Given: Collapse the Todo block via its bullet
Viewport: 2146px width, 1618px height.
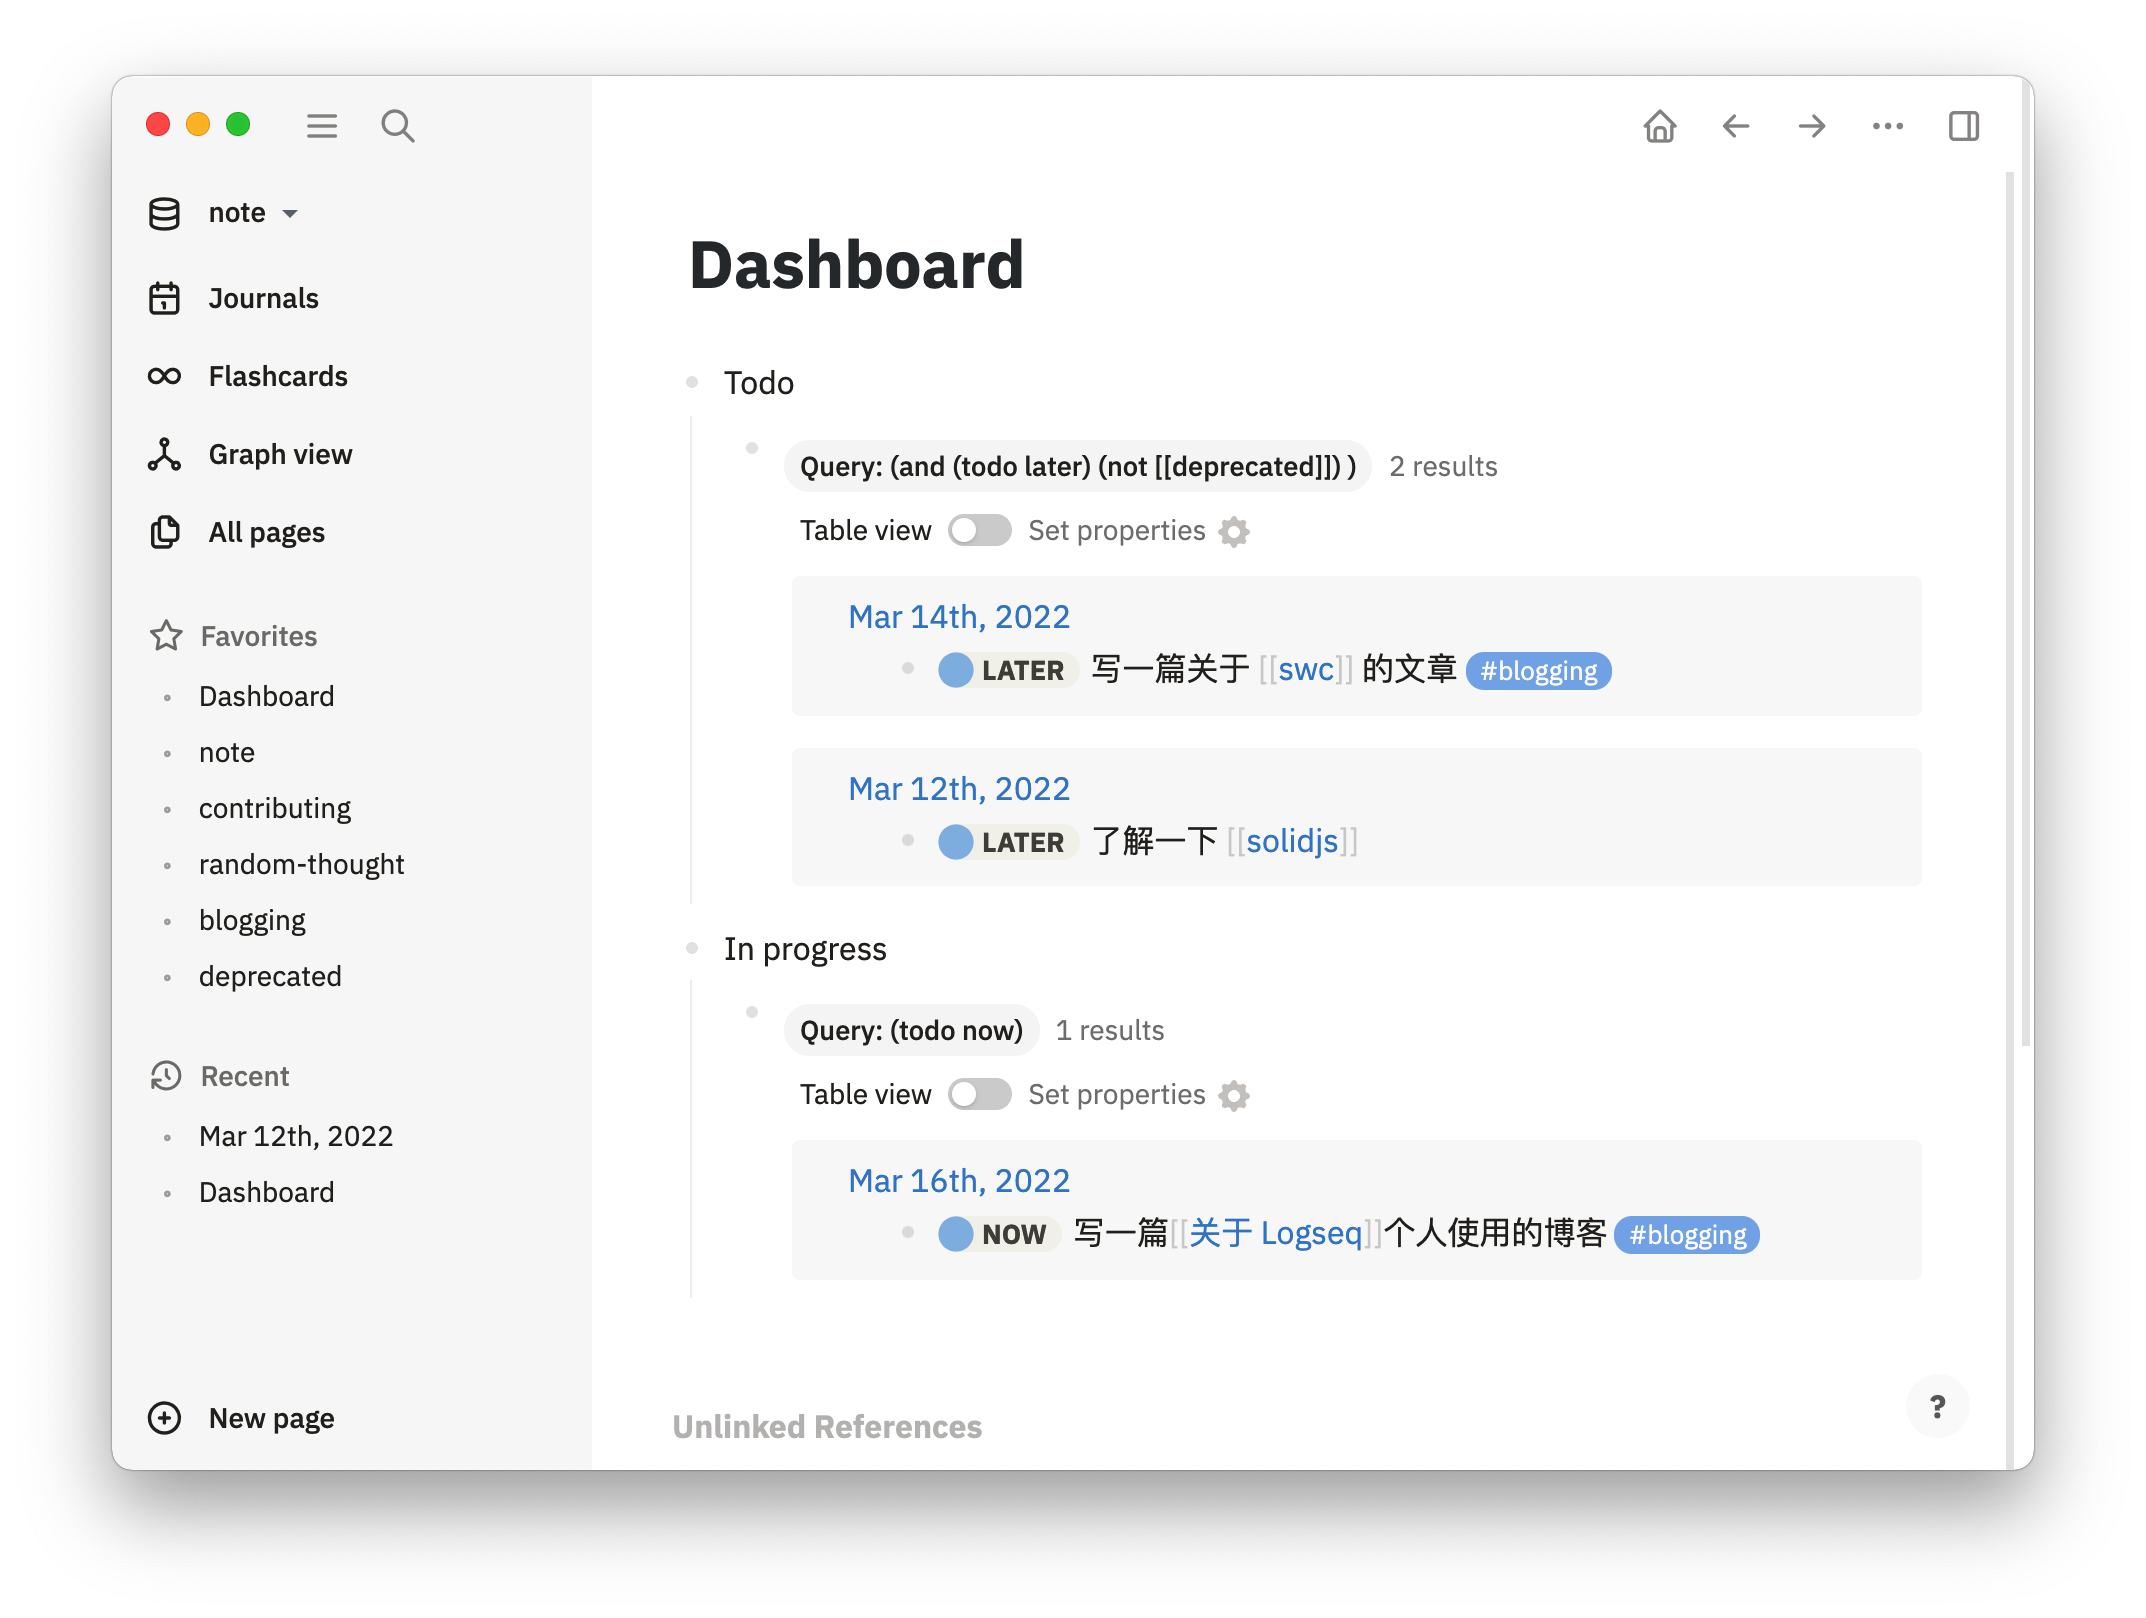Looking at the screenshot, I should pyautogui.click(x=692, y=382).
